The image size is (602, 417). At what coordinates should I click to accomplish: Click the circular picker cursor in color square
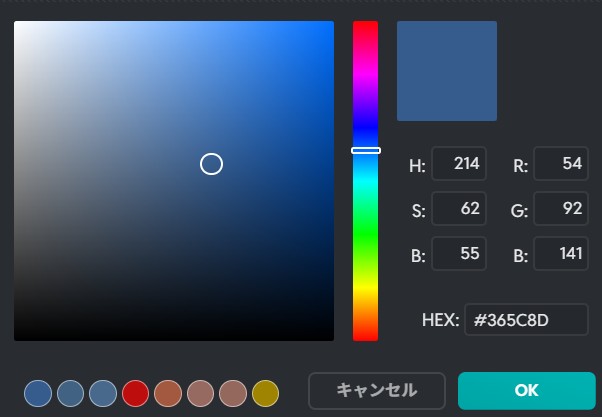211,164
